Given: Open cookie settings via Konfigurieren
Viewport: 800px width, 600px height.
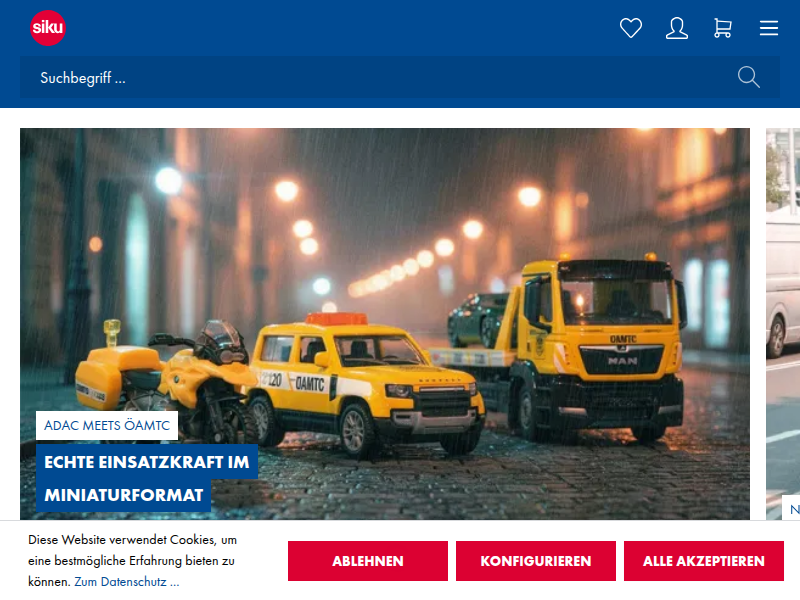Looking at the screenshot, I should click(x=536, y=561).
